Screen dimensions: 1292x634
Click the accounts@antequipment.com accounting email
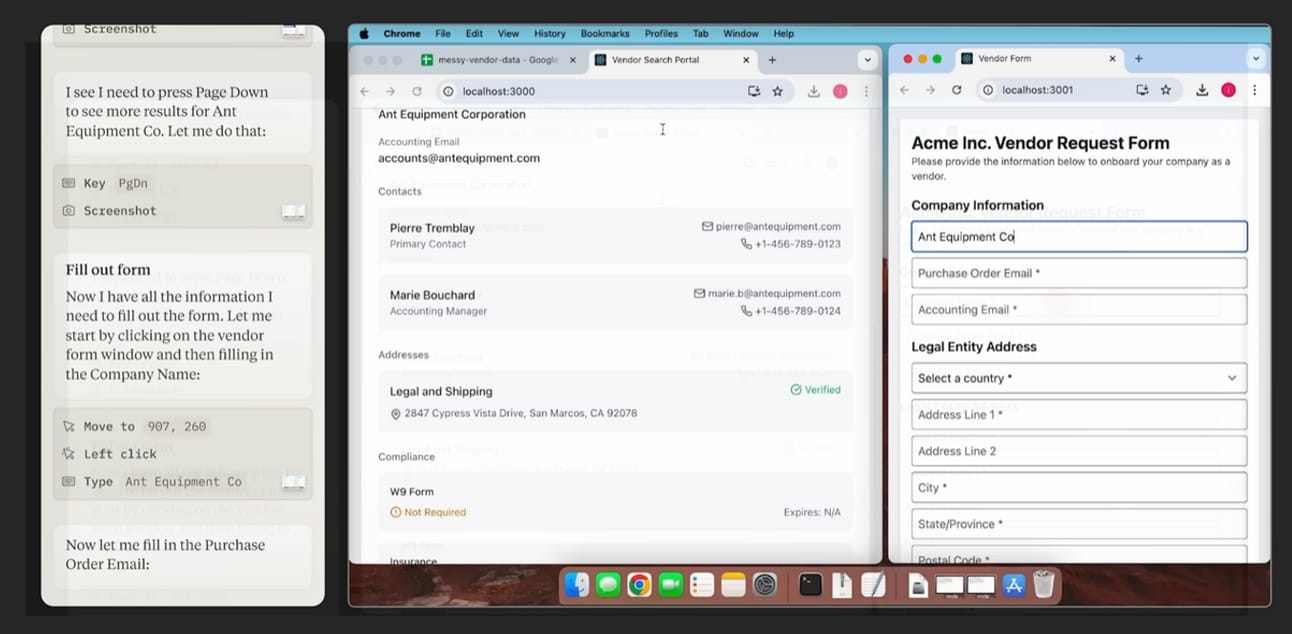pos(459,158)
